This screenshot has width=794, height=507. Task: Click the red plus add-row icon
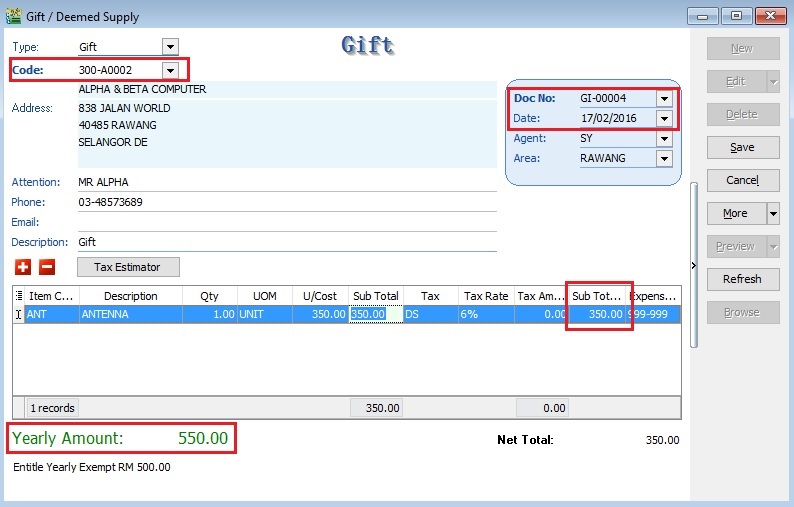[23, 267]
